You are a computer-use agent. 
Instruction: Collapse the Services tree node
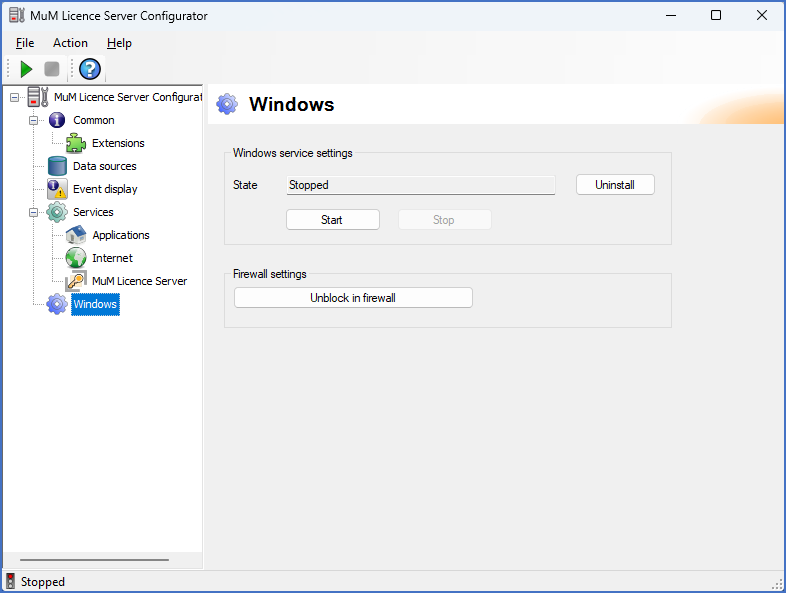(34, 213)
